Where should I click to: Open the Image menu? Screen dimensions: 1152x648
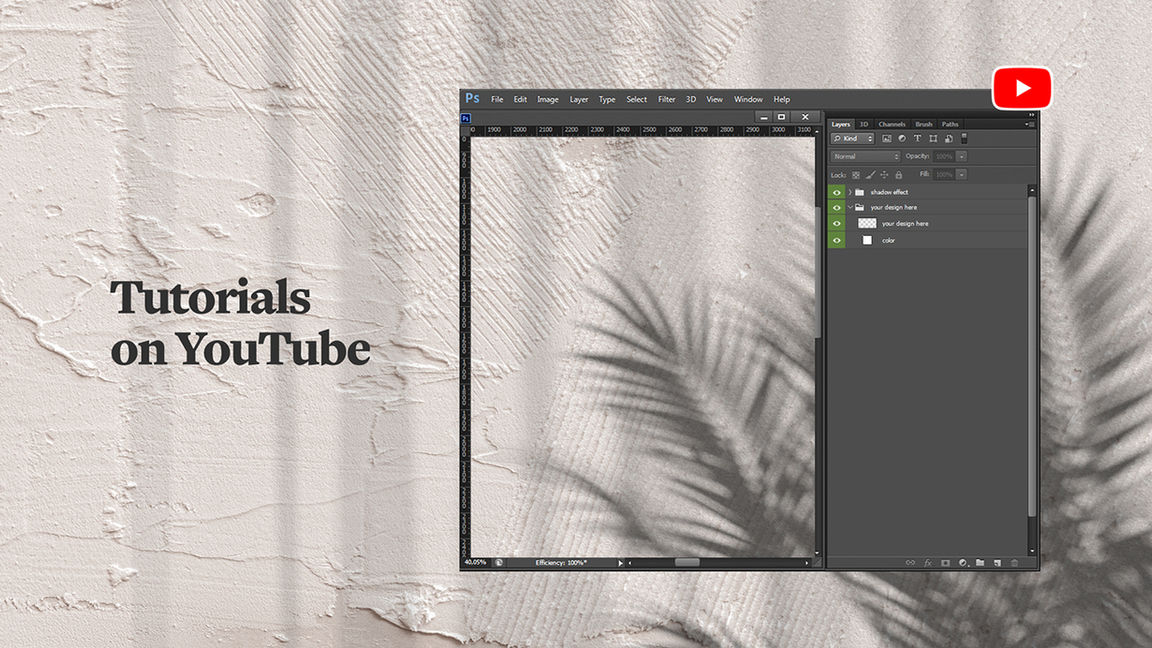pos(547,99)
